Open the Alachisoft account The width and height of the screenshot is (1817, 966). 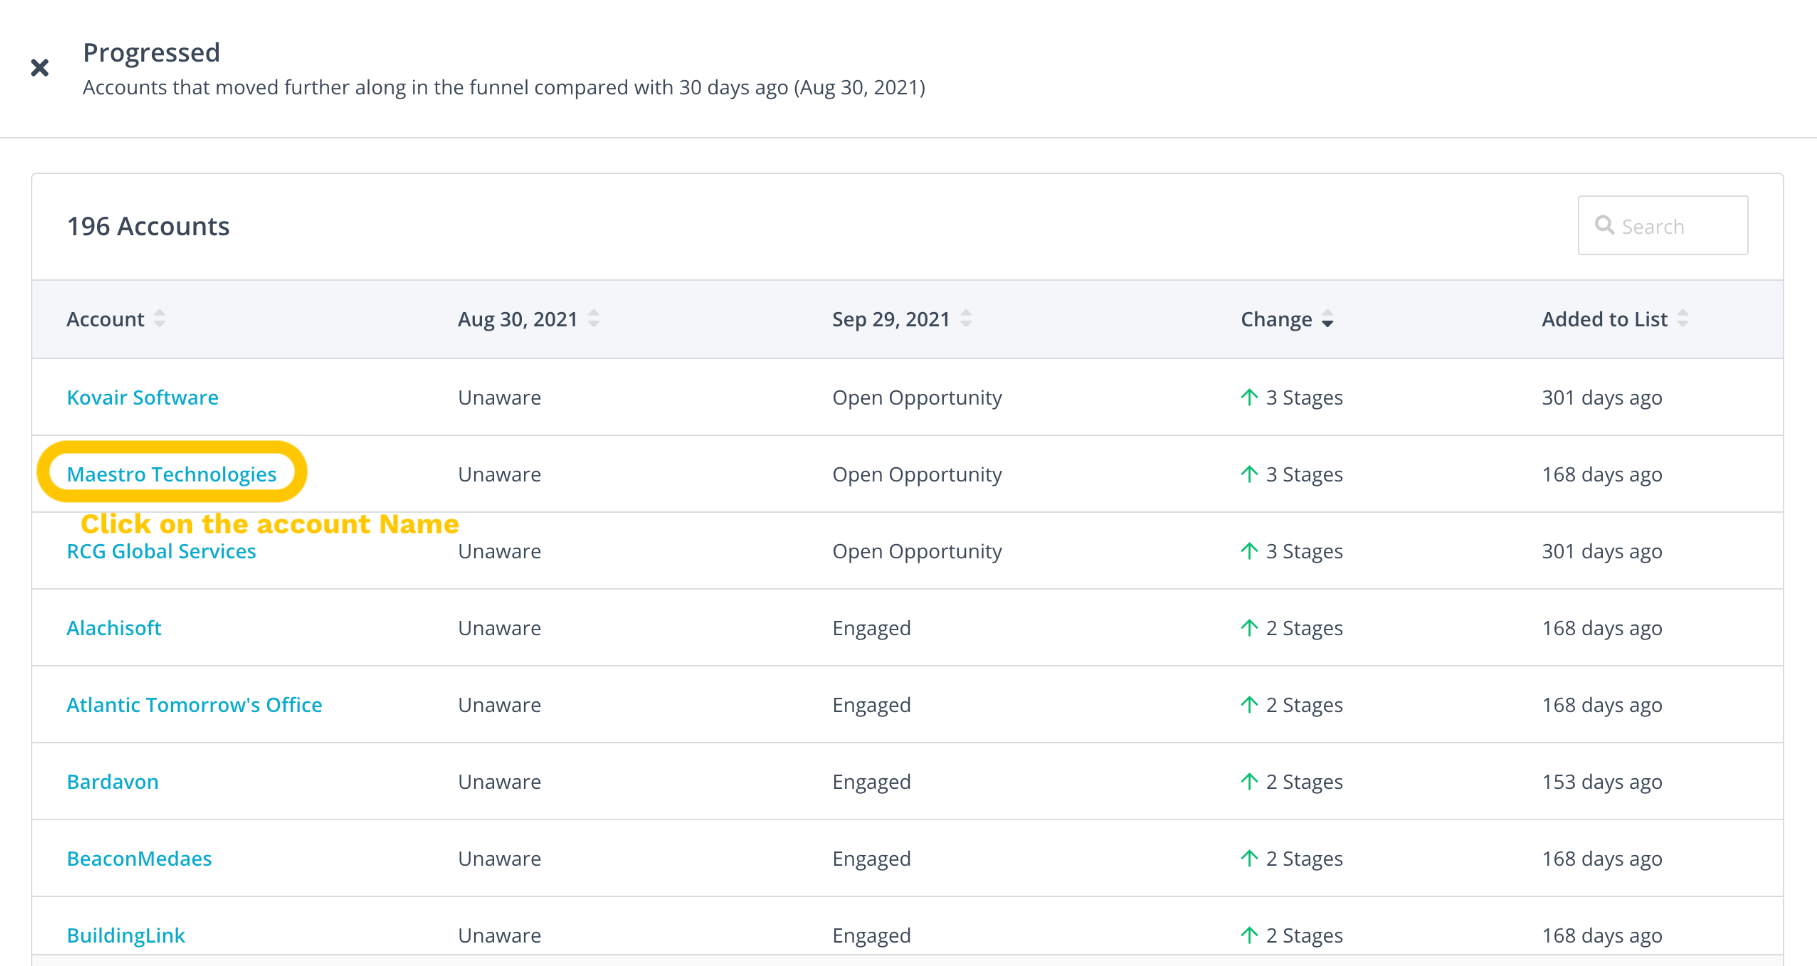114,628
